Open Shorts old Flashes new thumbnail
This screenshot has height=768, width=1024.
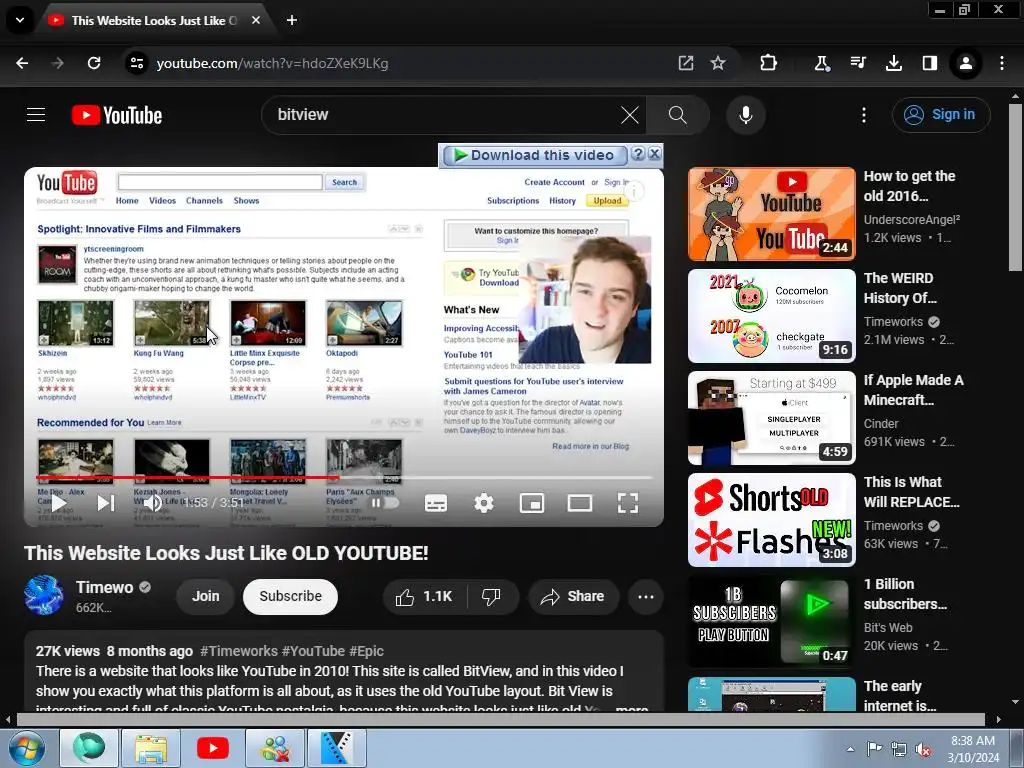pyautogui.click(x=771, y=520)
